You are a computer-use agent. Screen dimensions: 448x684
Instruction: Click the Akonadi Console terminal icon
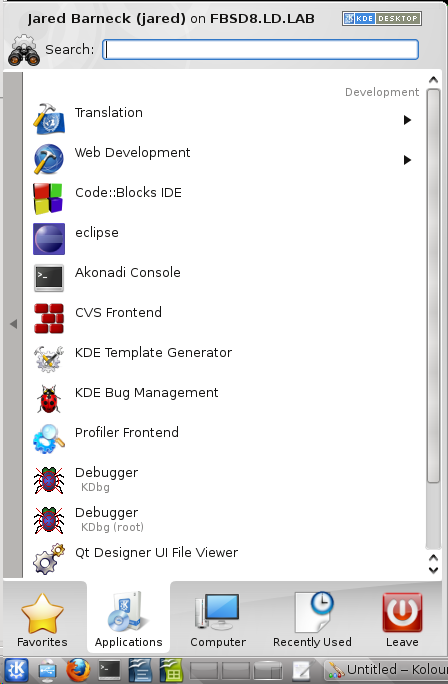click(x=49, y=278)
